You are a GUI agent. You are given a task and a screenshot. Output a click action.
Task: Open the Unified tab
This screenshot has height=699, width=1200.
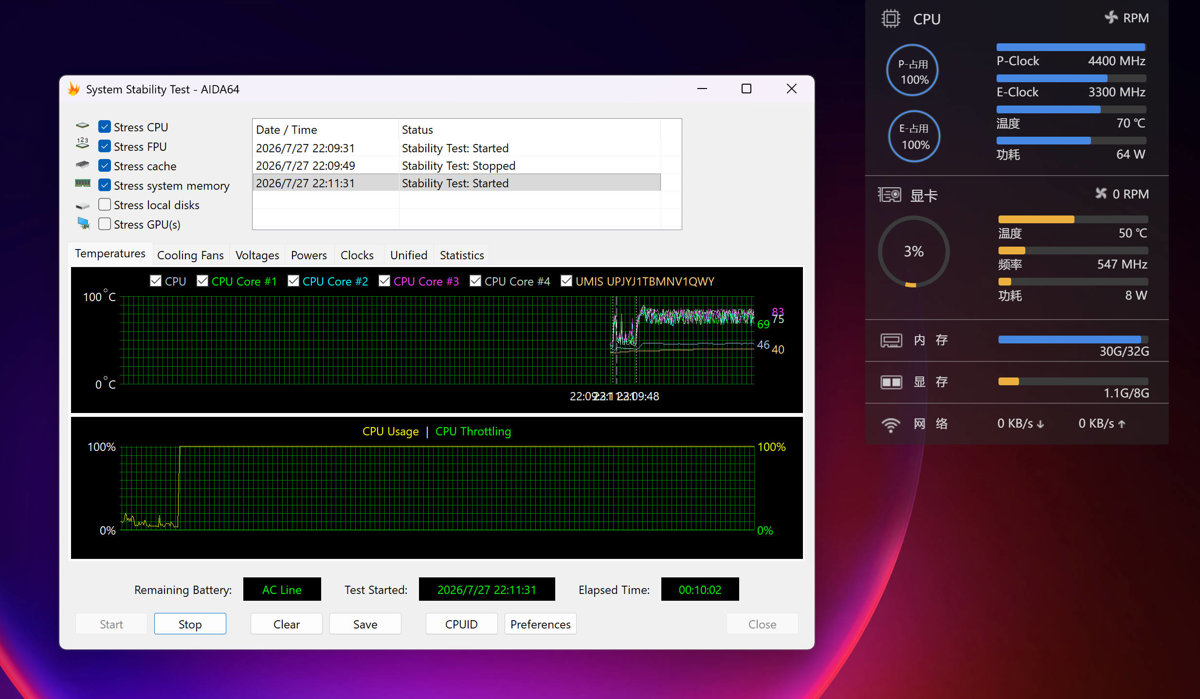tap(408, 255)
